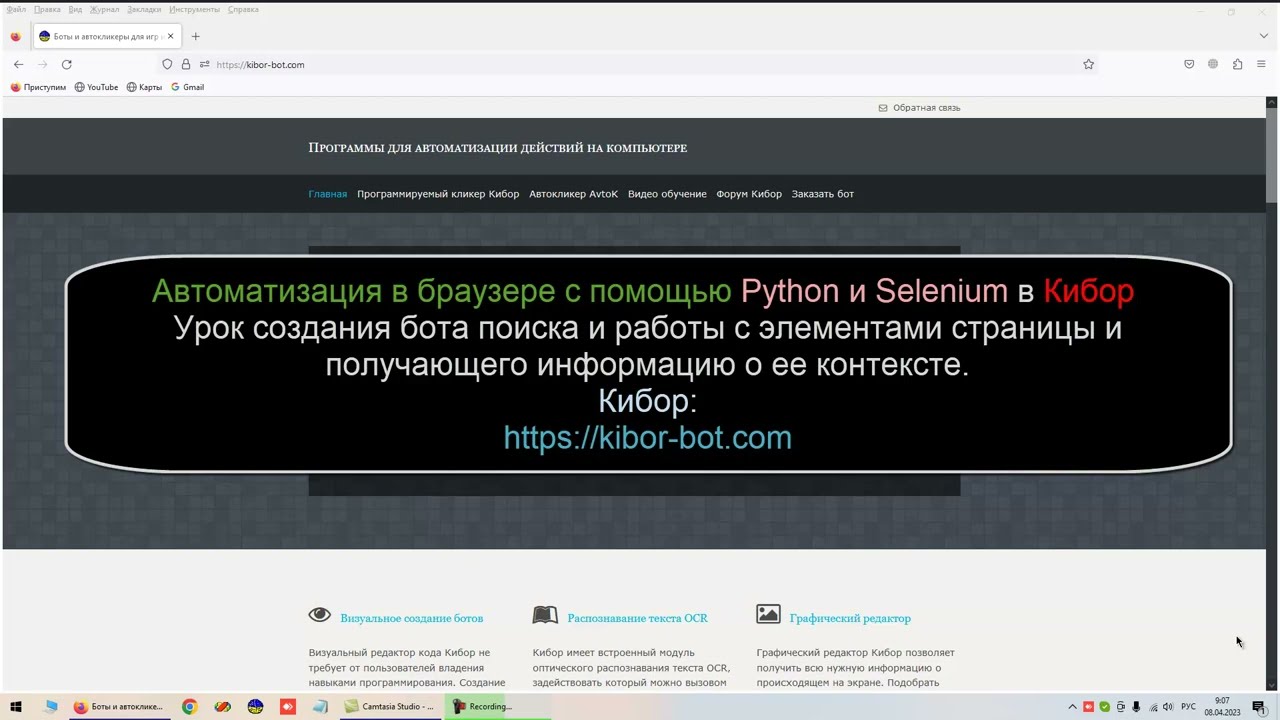
Task: Open the Файл menu
Action: 16,9
